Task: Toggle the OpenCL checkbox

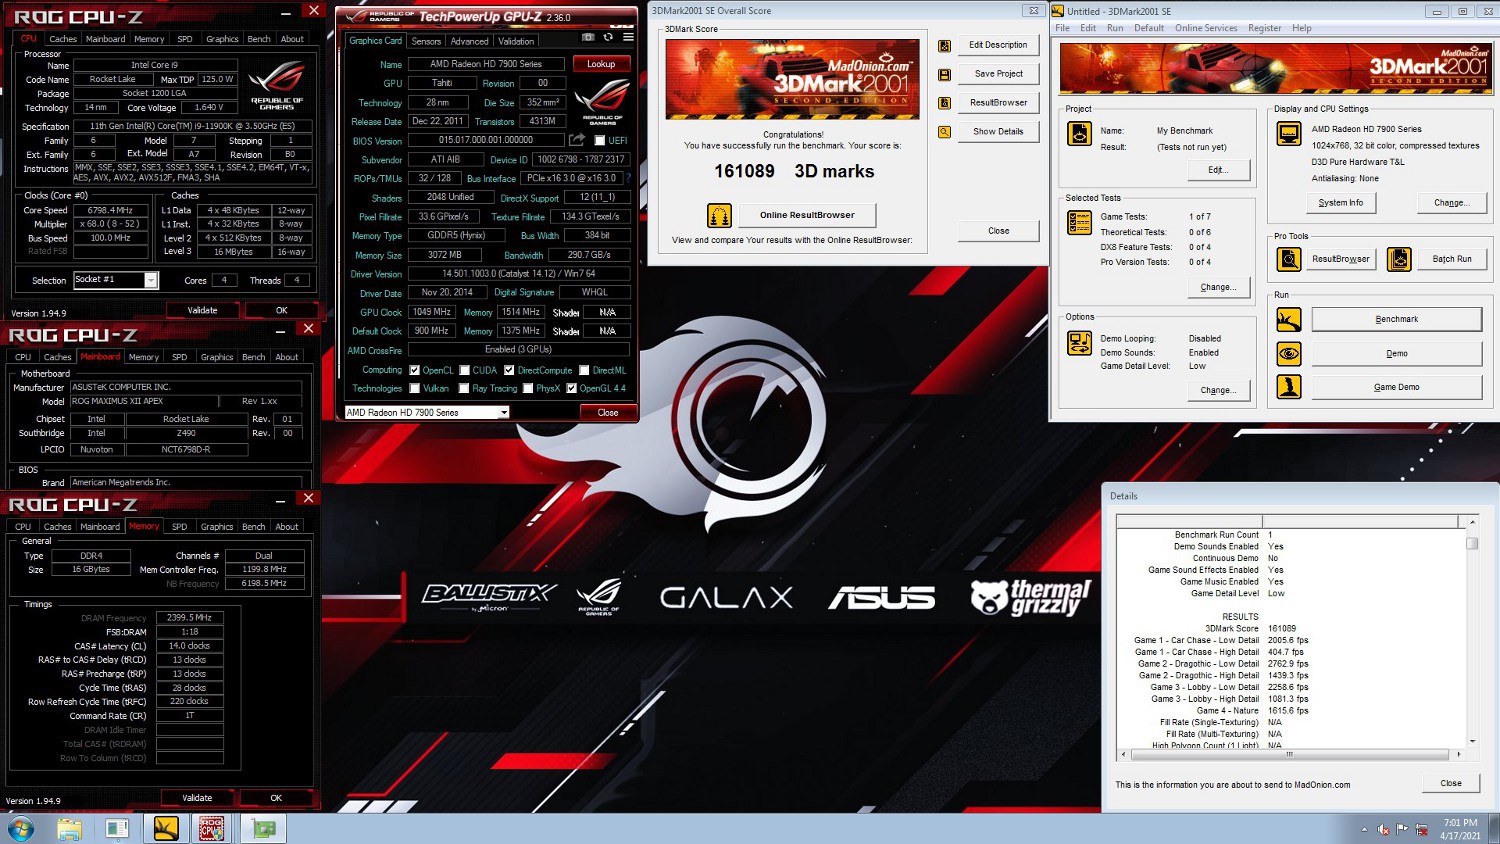Action: coord(415,370)
